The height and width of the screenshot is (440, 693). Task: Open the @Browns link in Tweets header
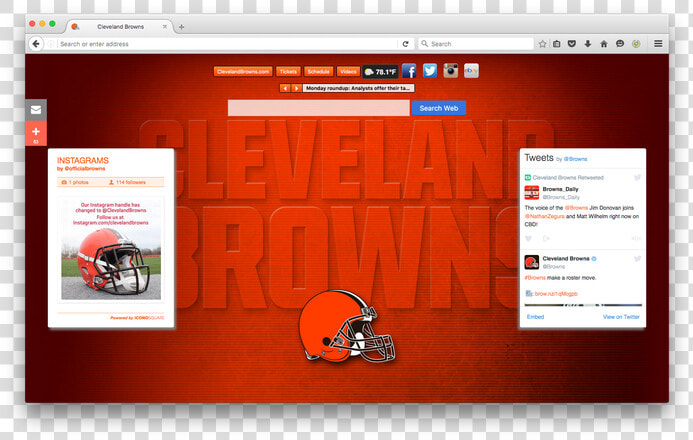click(x=575, y=159)
